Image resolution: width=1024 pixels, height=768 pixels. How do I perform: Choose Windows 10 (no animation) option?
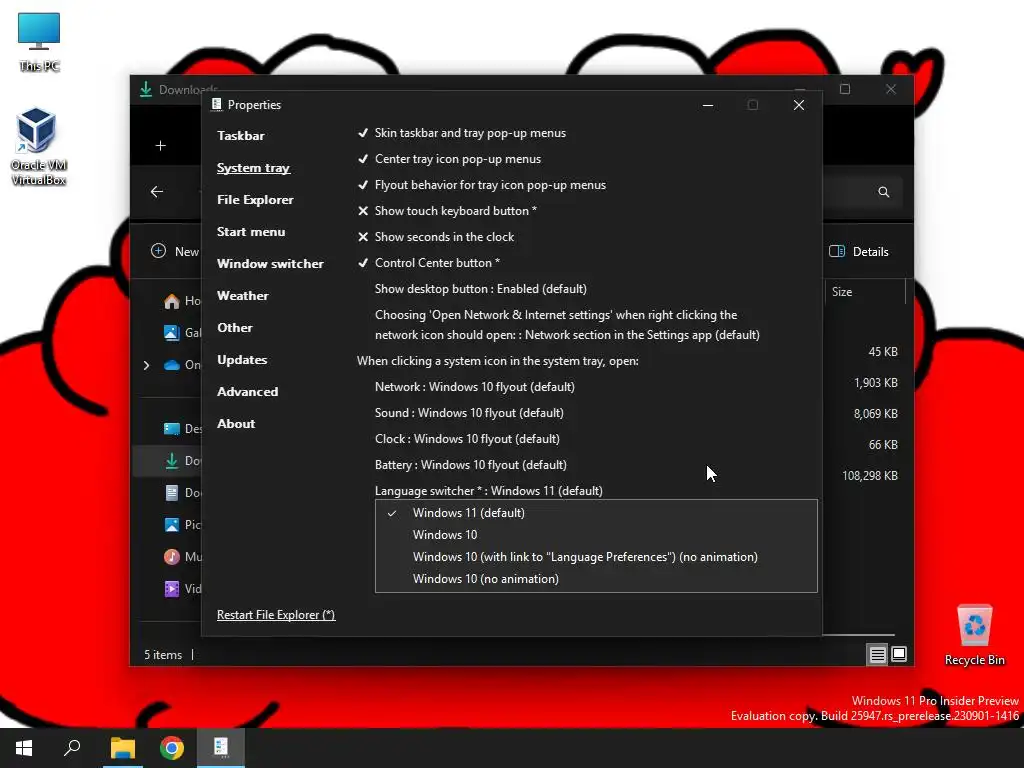596,579
